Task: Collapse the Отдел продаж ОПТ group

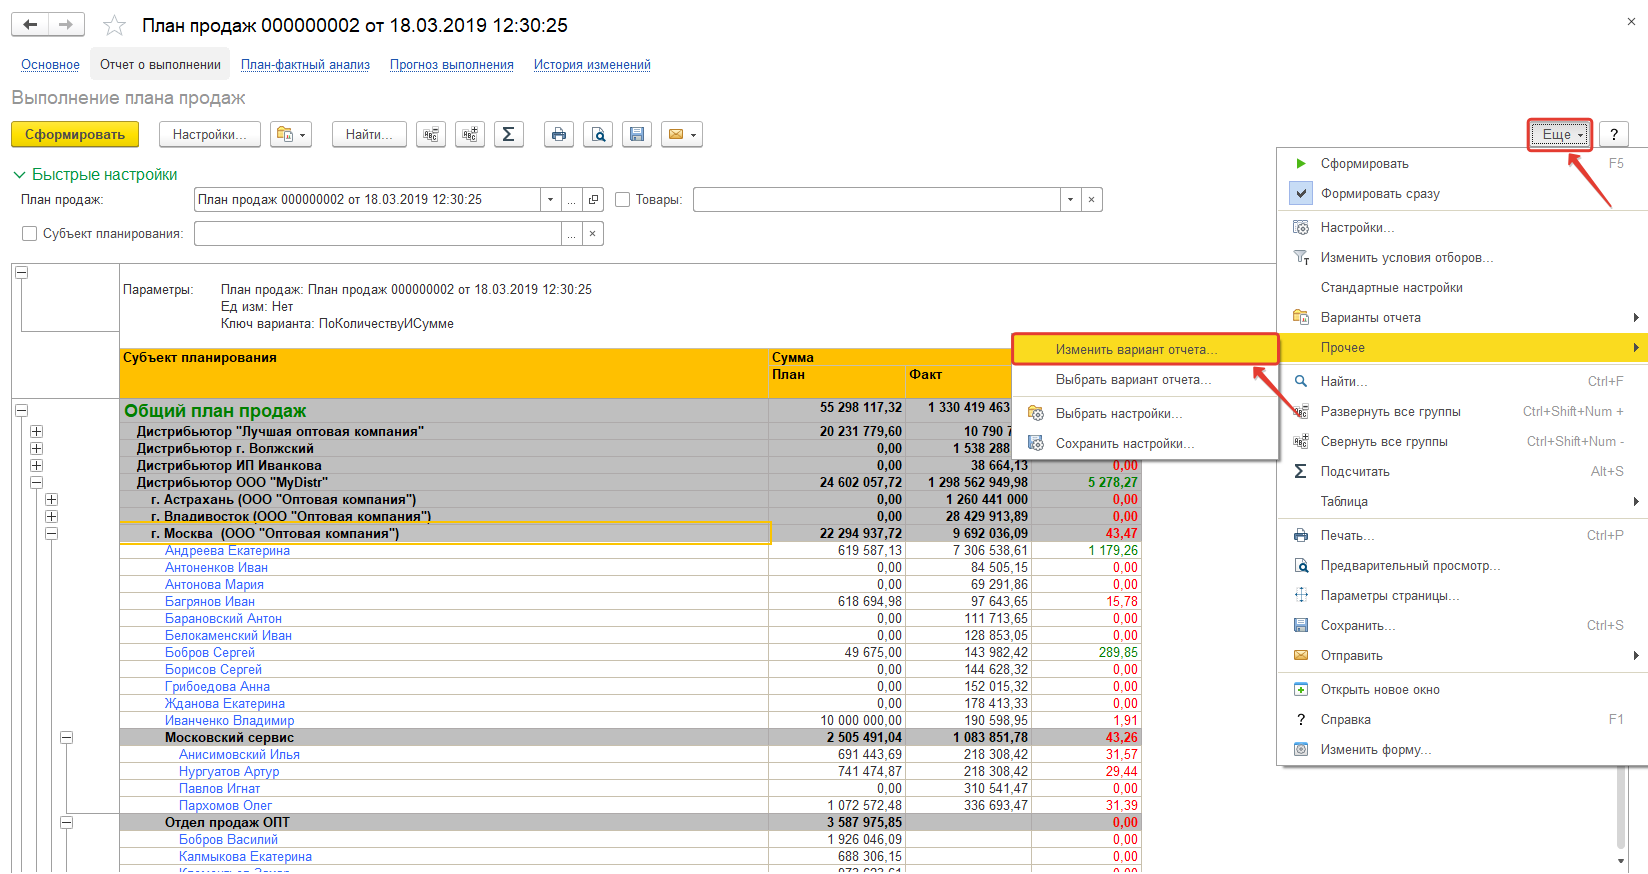Action: [x=66, y=823]
